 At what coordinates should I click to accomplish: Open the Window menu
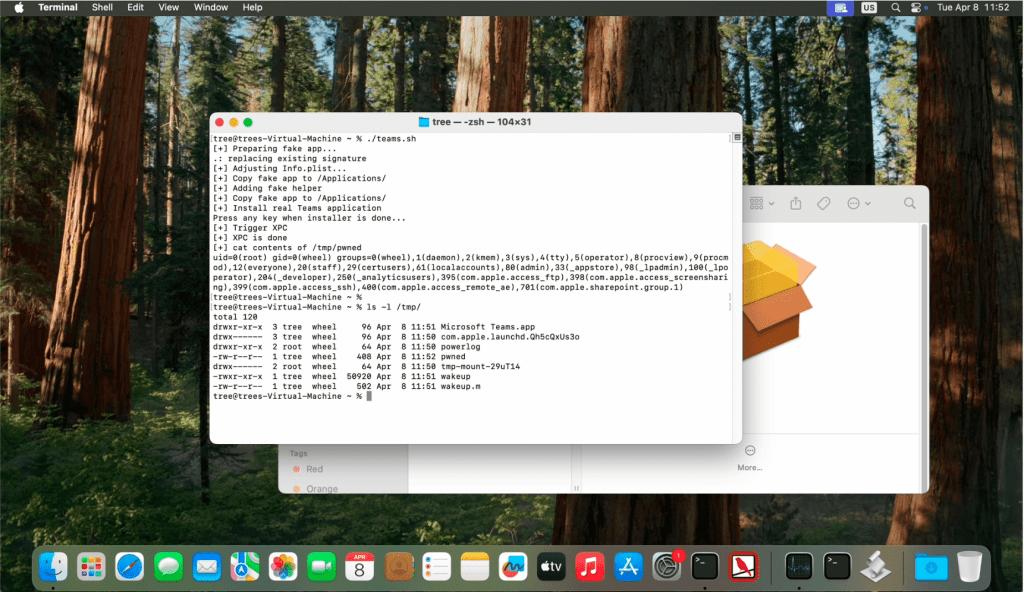(x=211, y=7)
